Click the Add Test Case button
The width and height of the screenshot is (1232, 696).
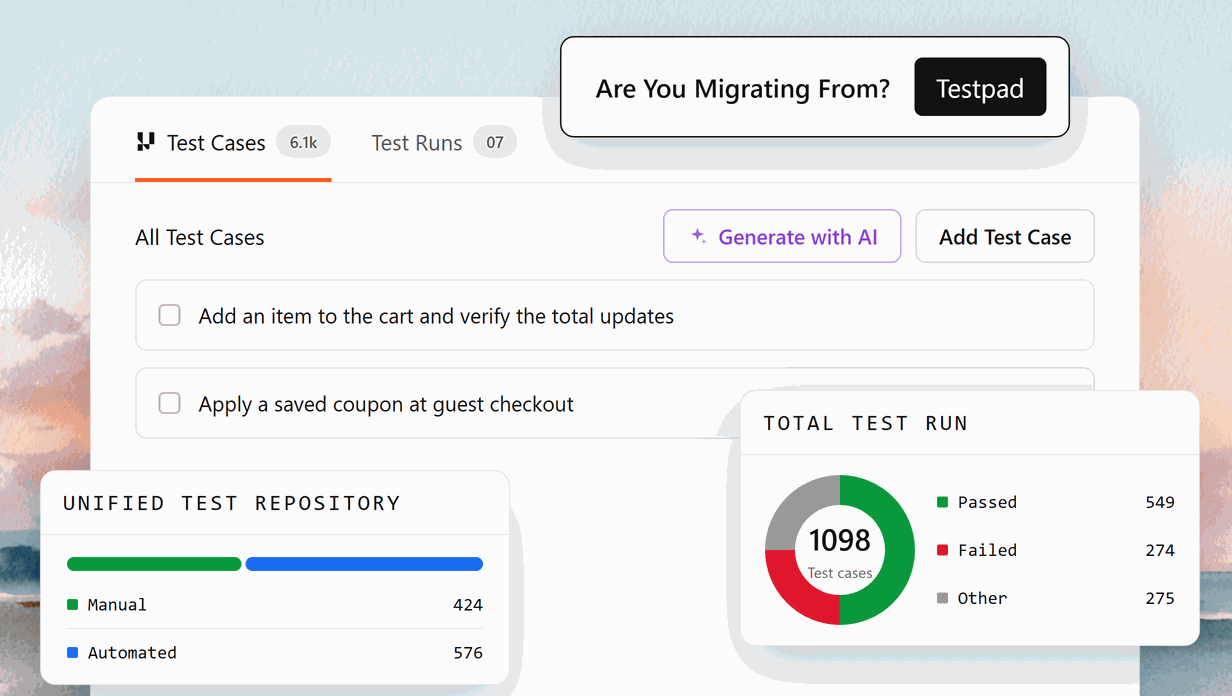[x=1005, y=237]
